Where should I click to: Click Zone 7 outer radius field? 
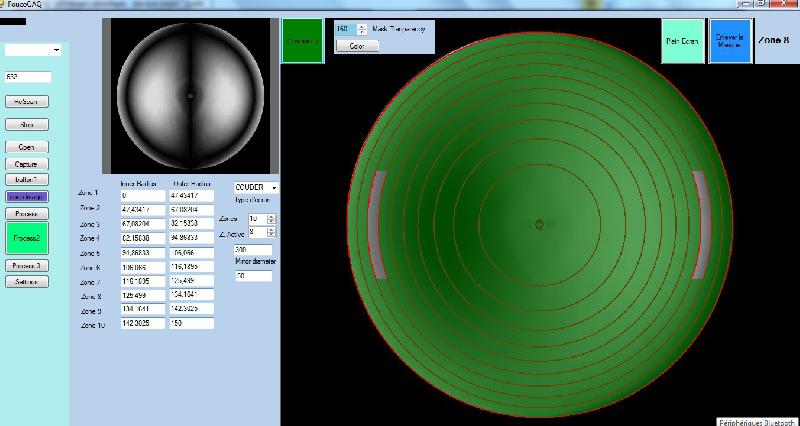point(192,281)
